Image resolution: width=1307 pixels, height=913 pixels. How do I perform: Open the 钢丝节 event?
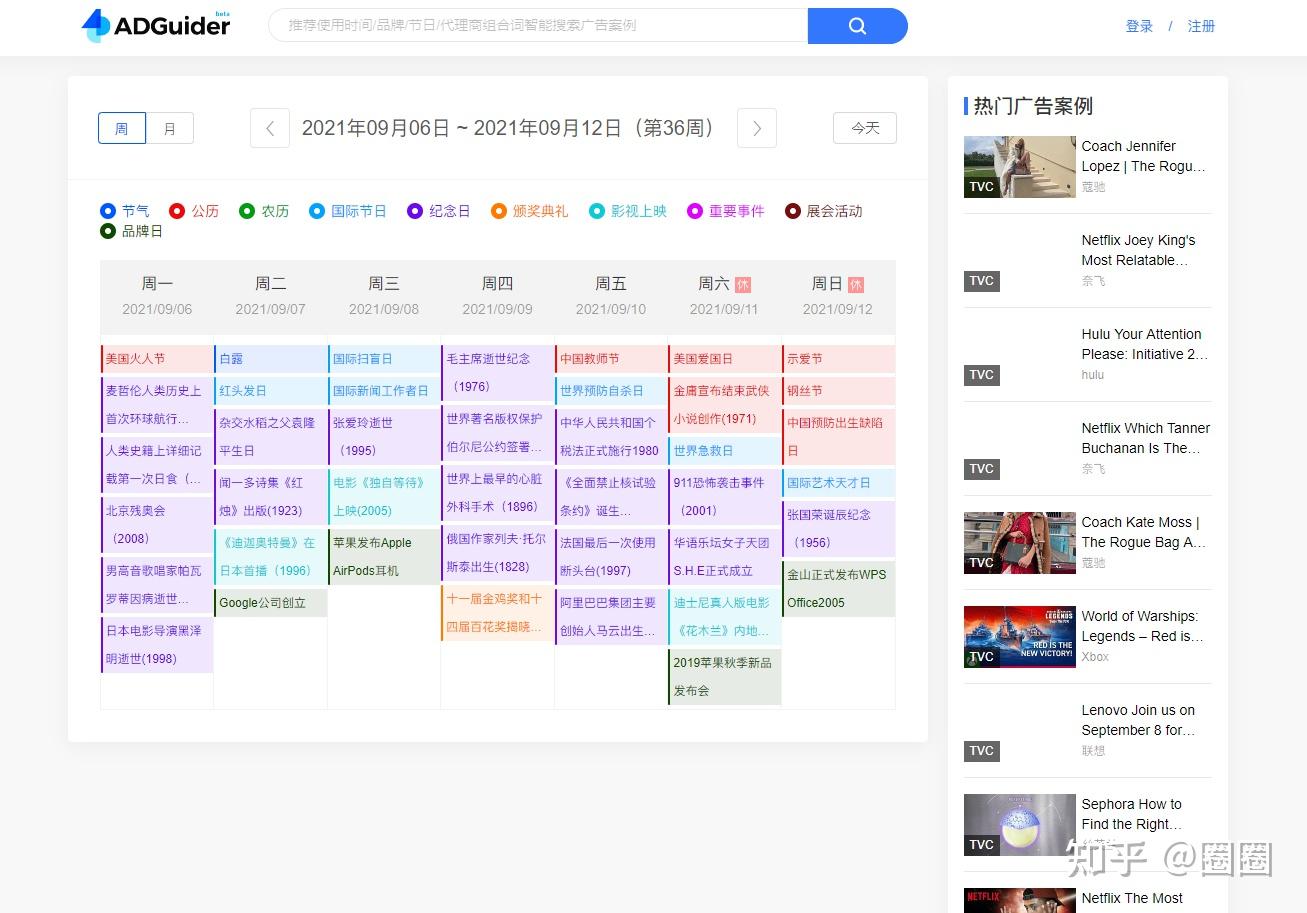838,391
